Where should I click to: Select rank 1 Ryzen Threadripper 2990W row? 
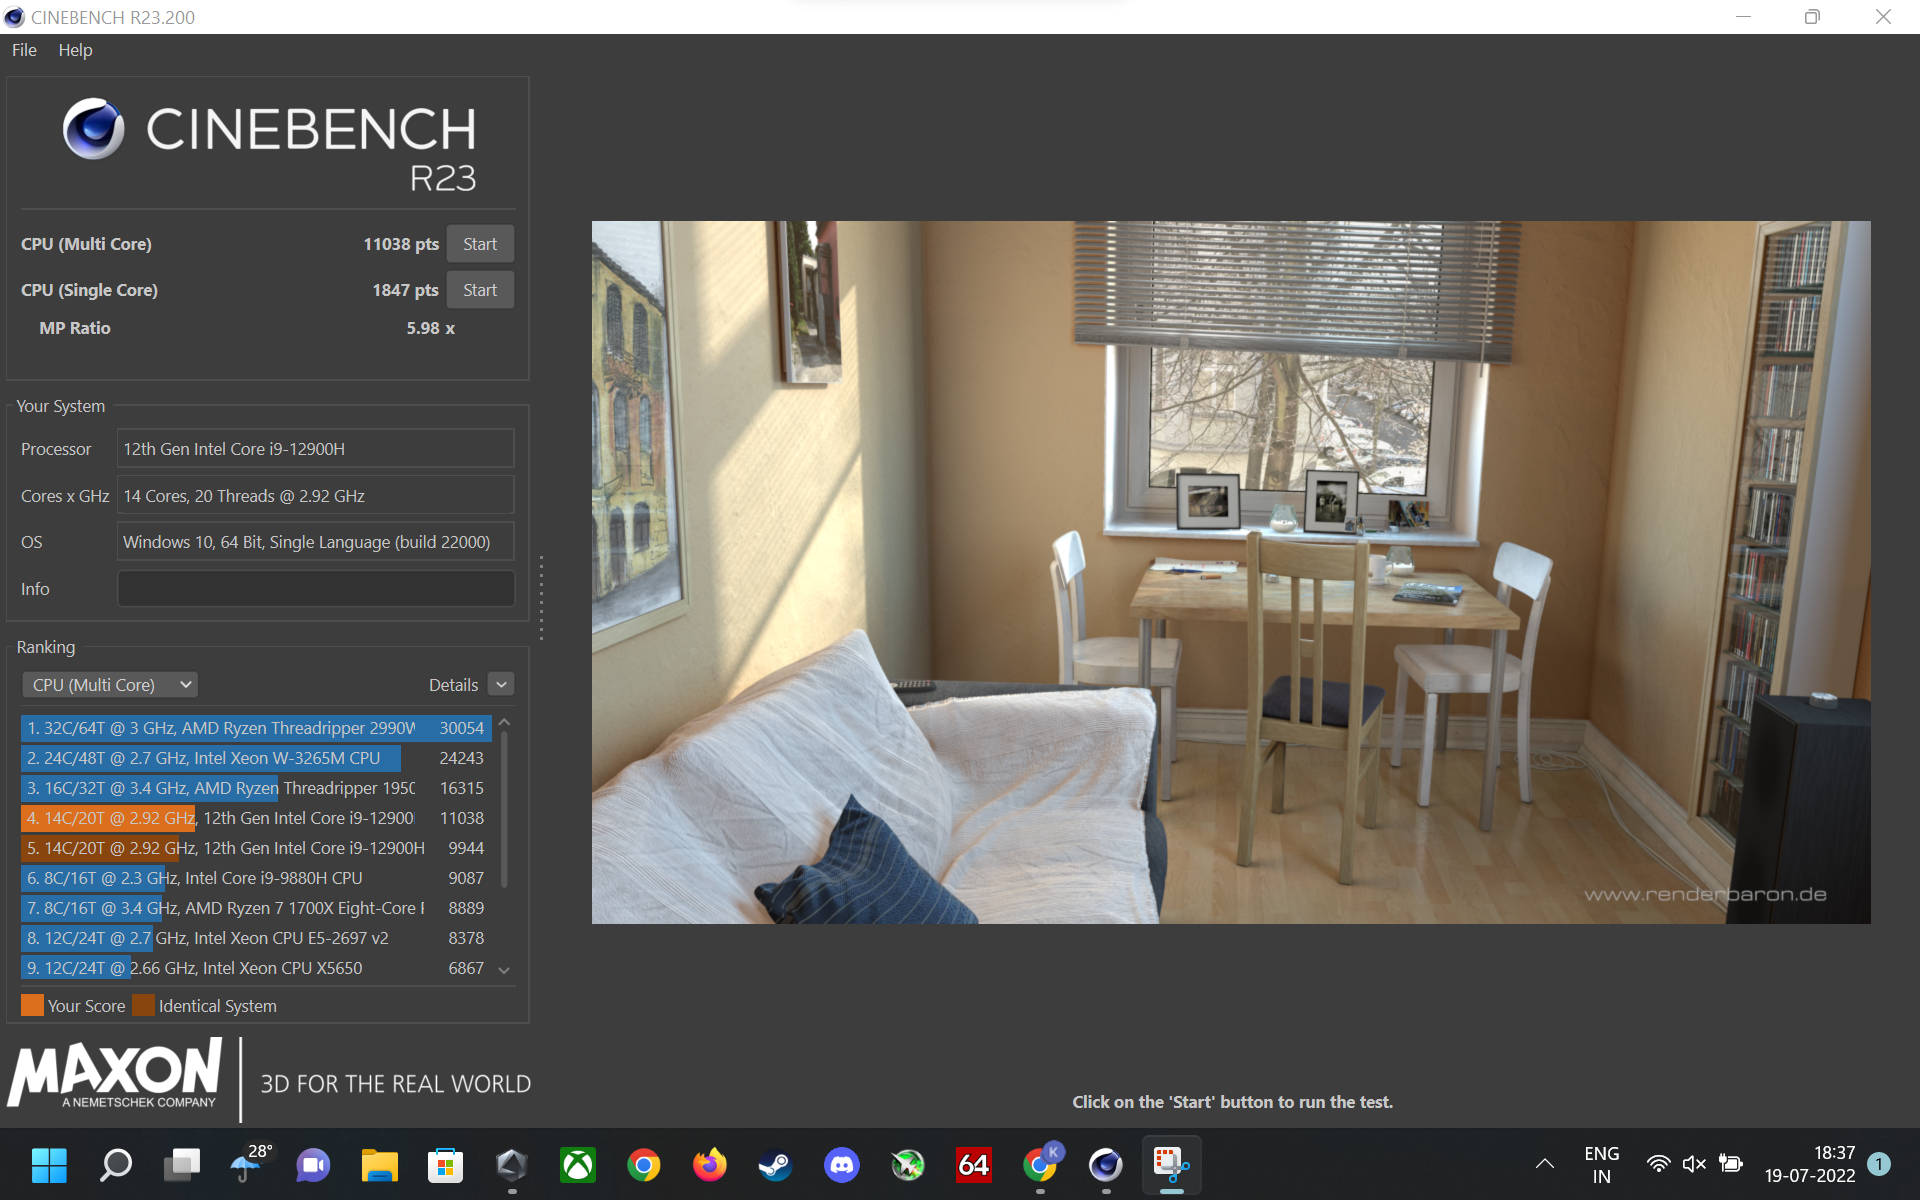256,728
